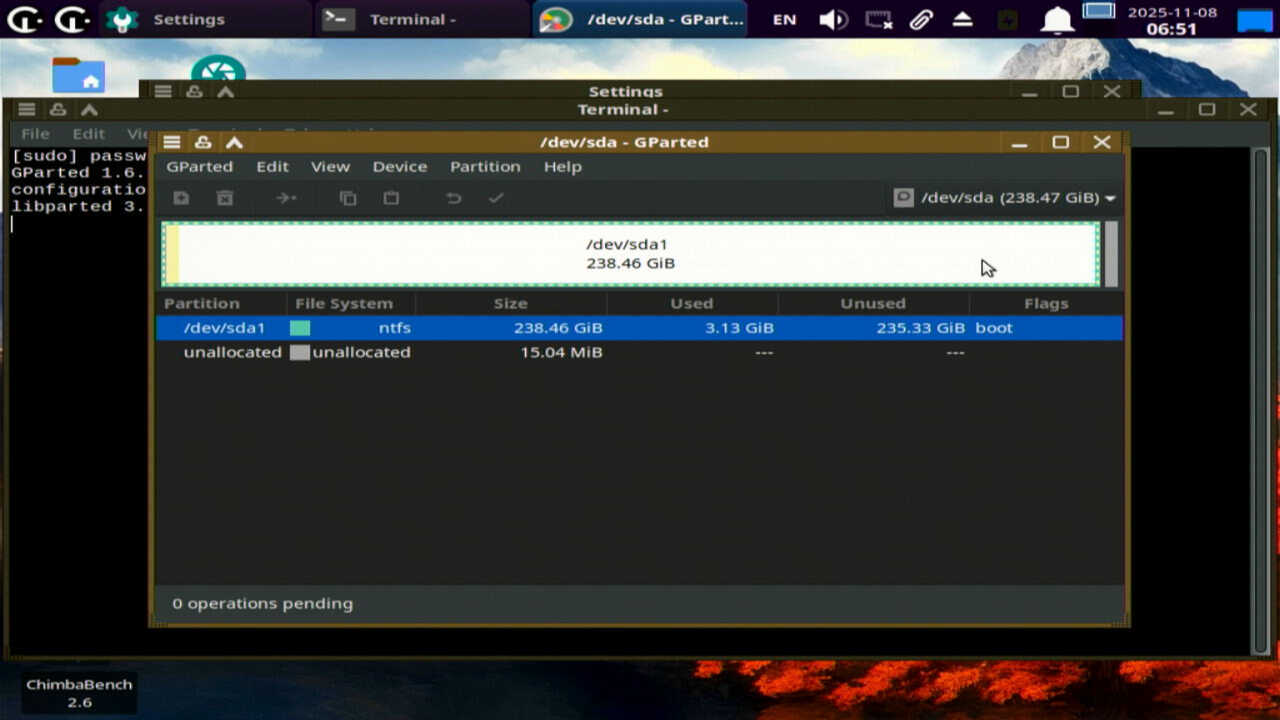This screenshot has width=1280, height=720.
Task: Open the Device menu
Action: point(400,167)
